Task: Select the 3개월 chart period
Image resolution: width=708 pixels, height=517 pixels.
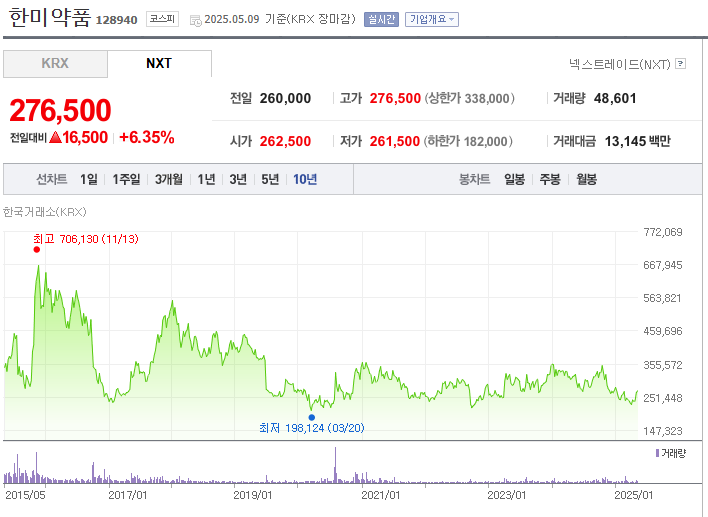Action: pos(168,179)
